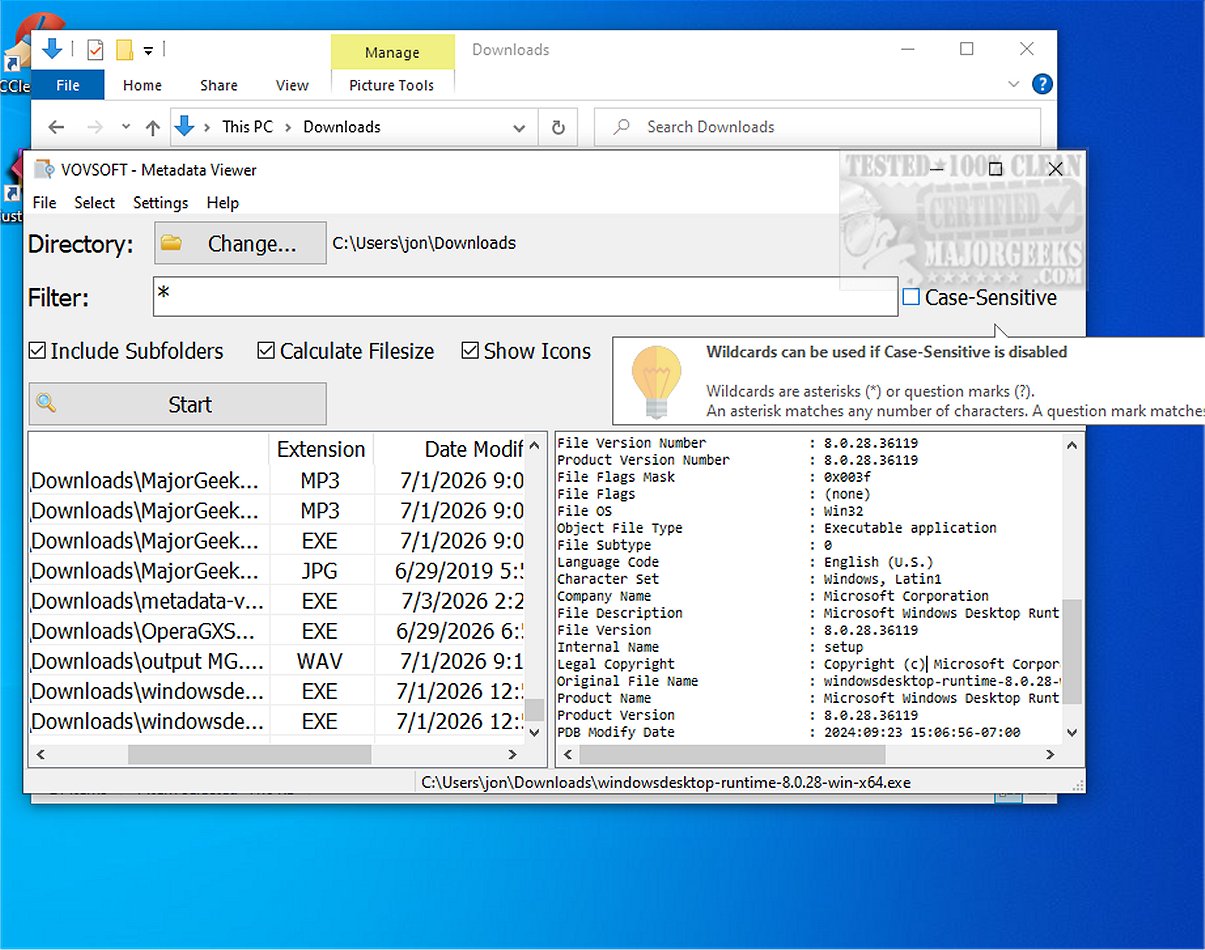Click Explorer forward arrow
Image resolution: width=1205 pixels, height=950 pixels.
[95, 127]
